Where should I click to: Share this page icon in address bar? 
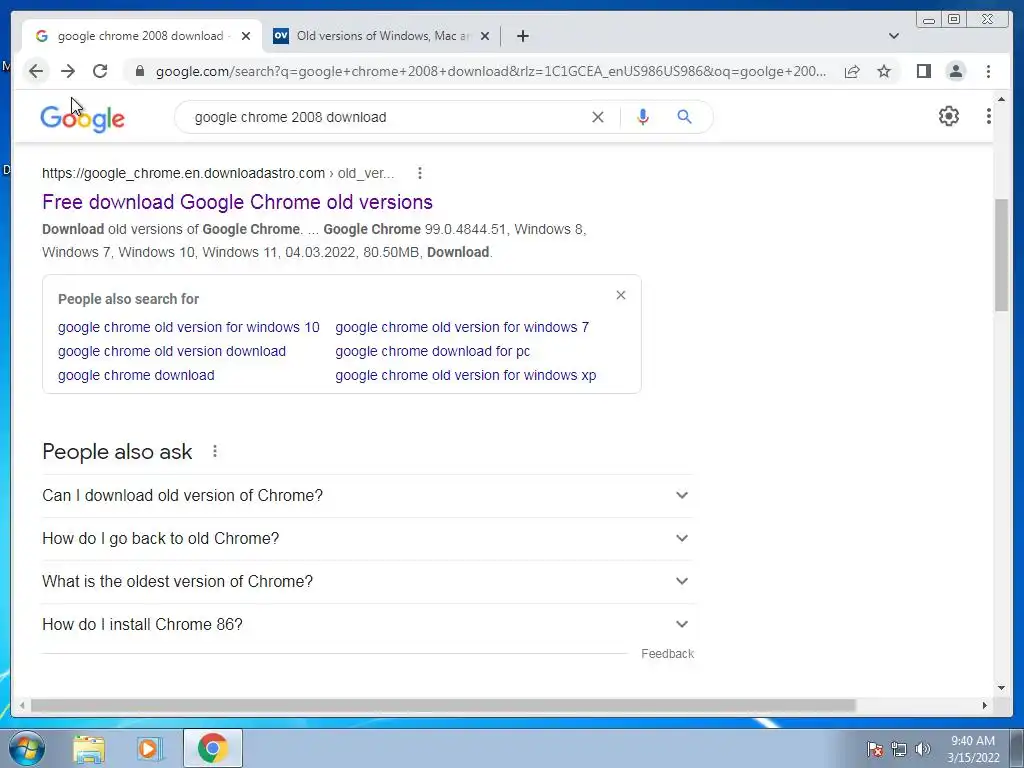(x=852, y=71)
